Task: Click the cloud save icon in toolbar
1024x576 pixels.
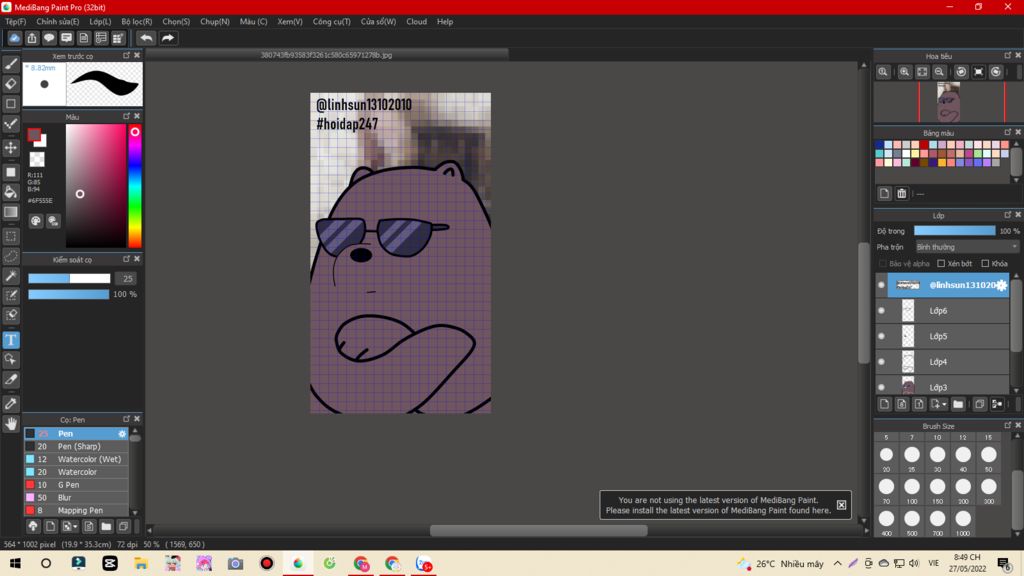Action: pos(14,38)
